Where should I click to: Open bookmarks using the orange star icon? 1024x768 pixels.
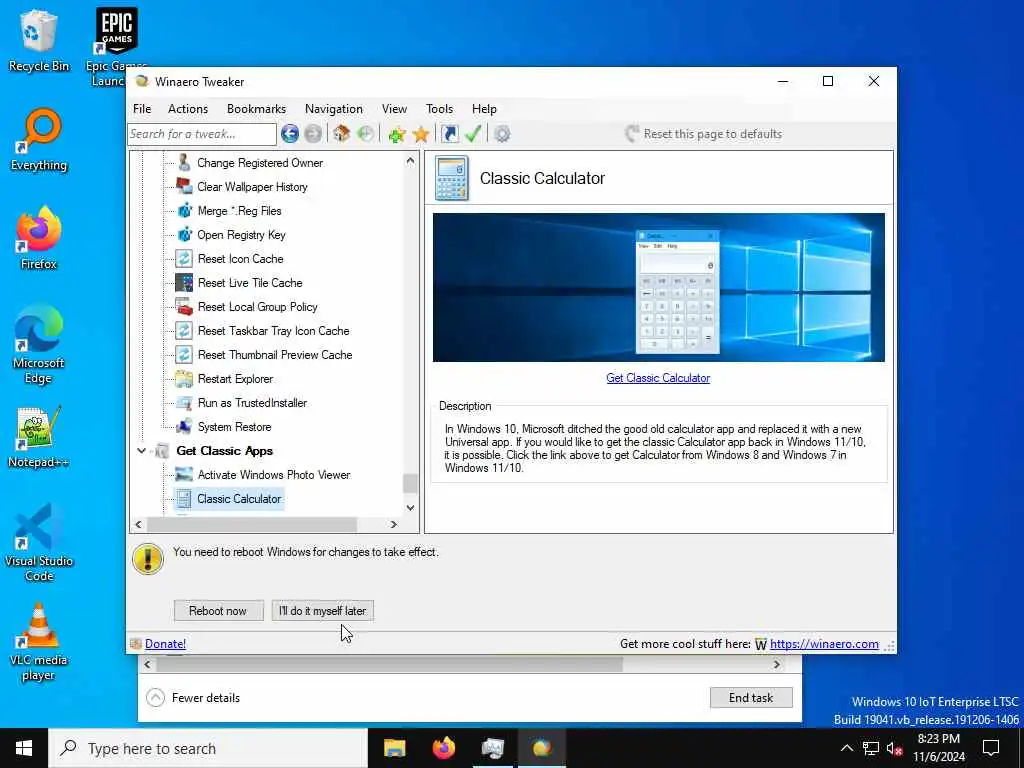421,135
